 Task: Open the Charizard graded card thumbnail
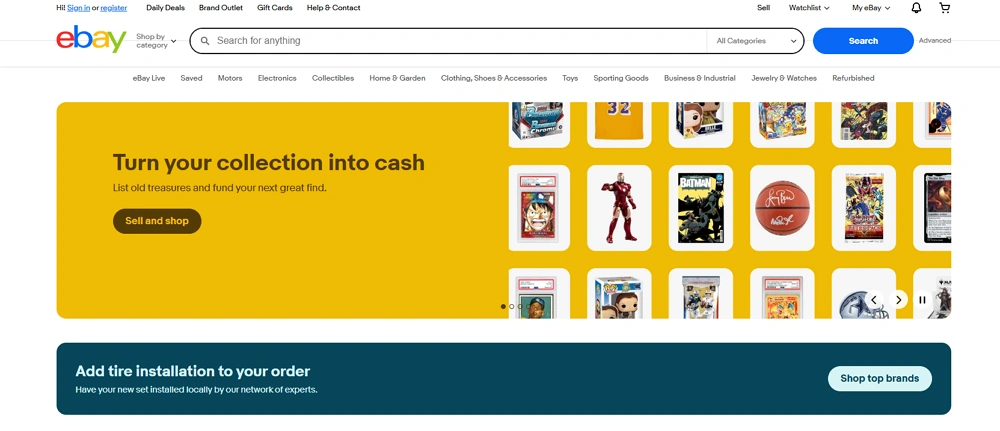click(782, 293)
